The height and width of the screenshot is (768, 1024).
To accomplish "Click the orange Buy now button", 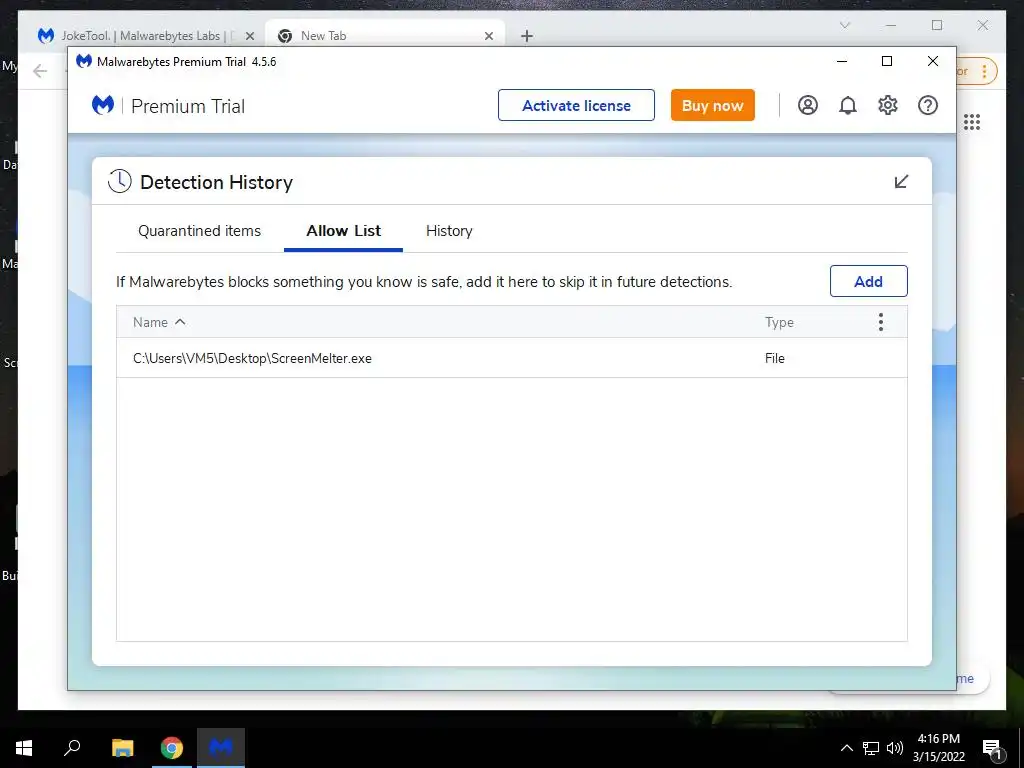I will [x=712, y=105].
